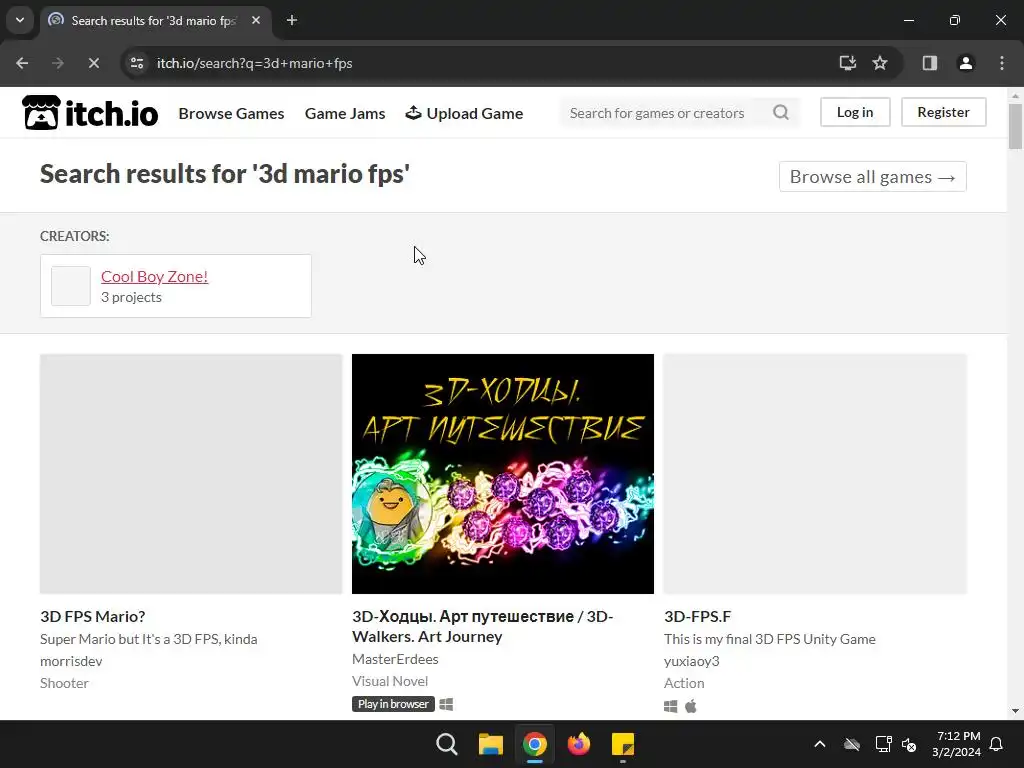Click the '3 projects' text

[131, 297]
